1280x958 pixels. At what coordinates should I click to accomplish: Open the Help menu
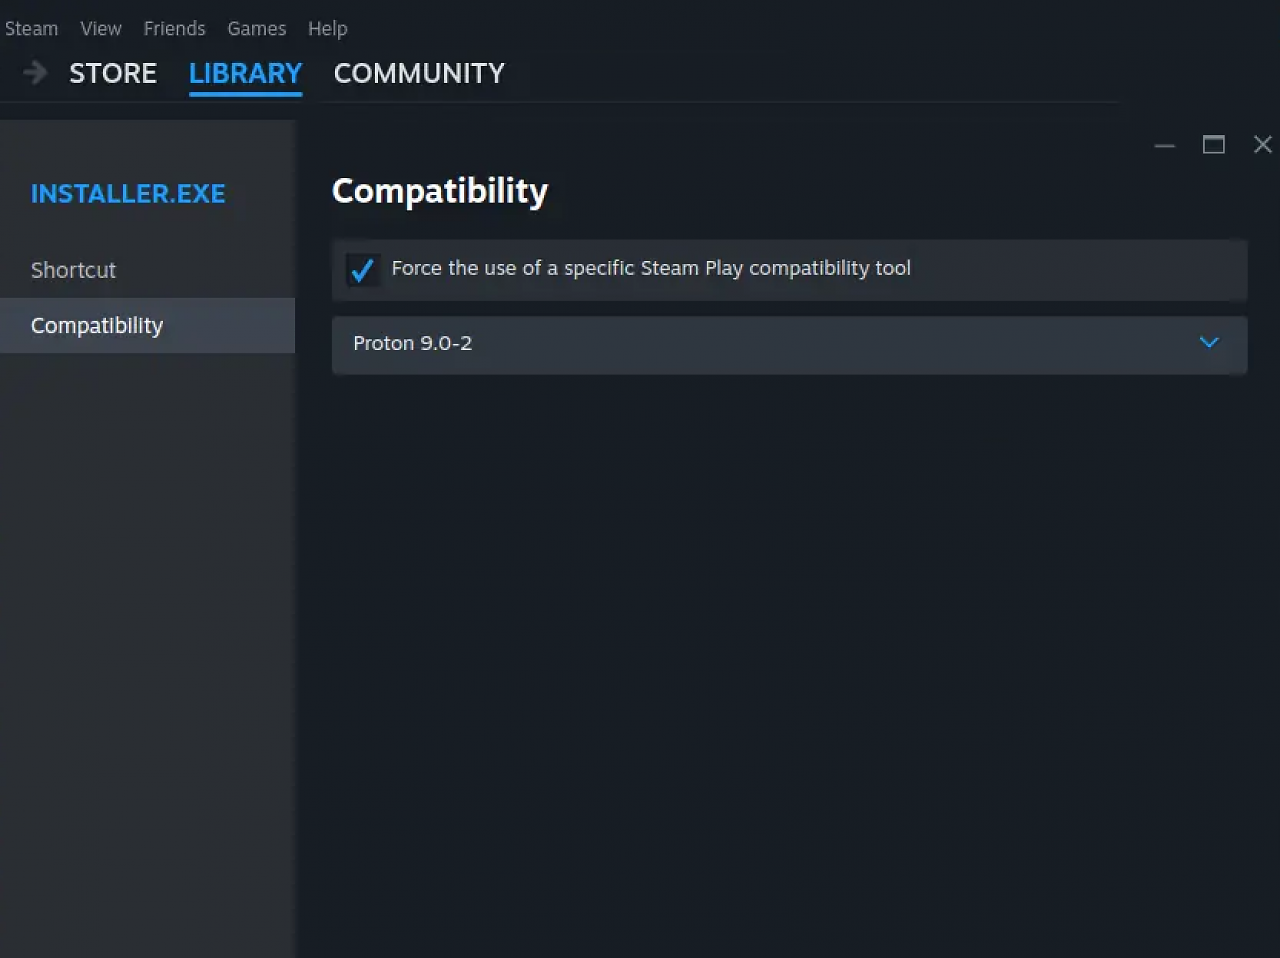point(328,29)
